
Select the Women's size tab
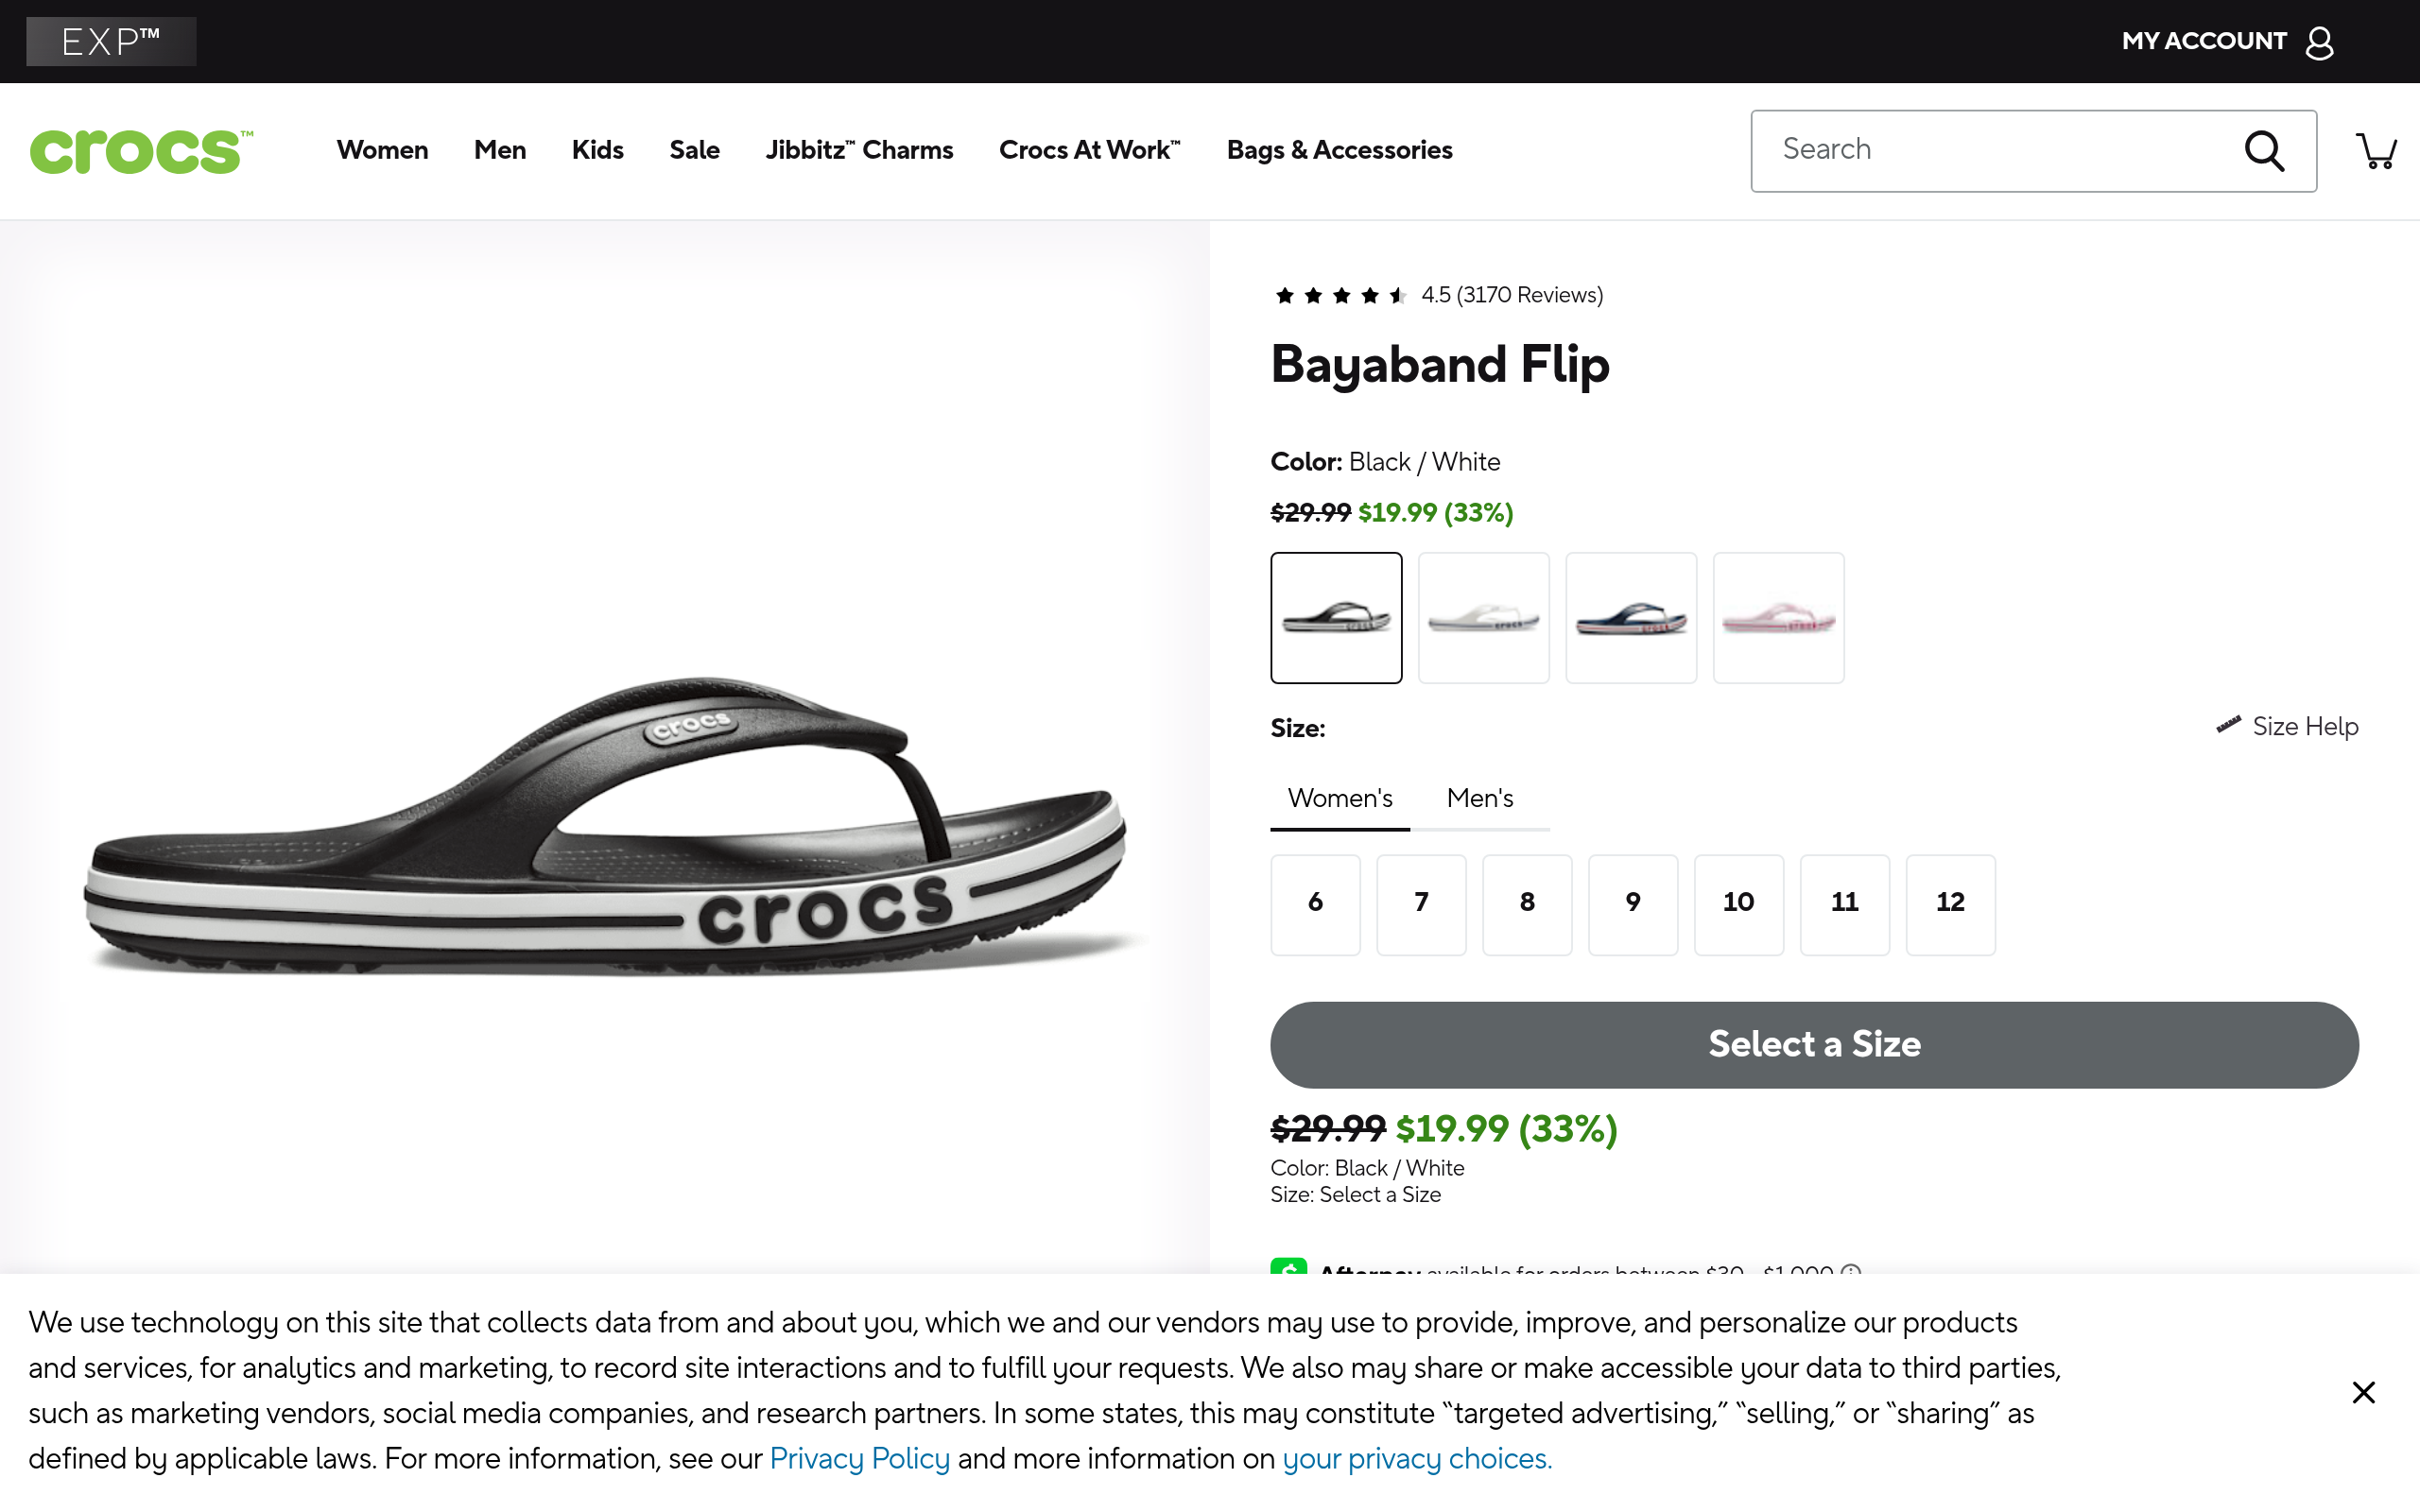[1339, 798]
